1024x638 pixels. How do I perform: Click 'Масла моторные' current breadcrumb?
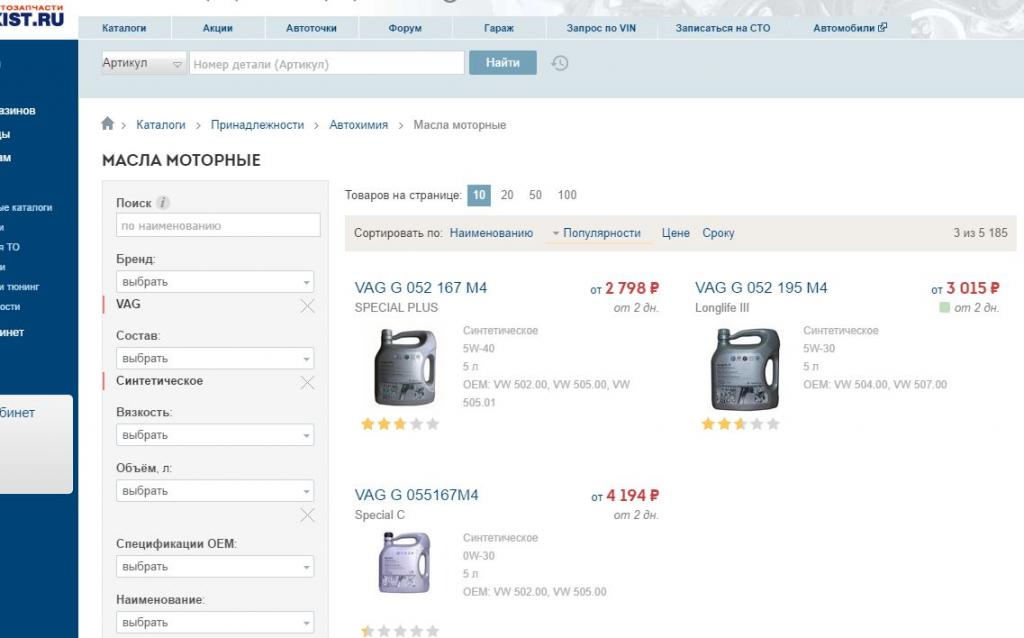(x=460, y=125)
